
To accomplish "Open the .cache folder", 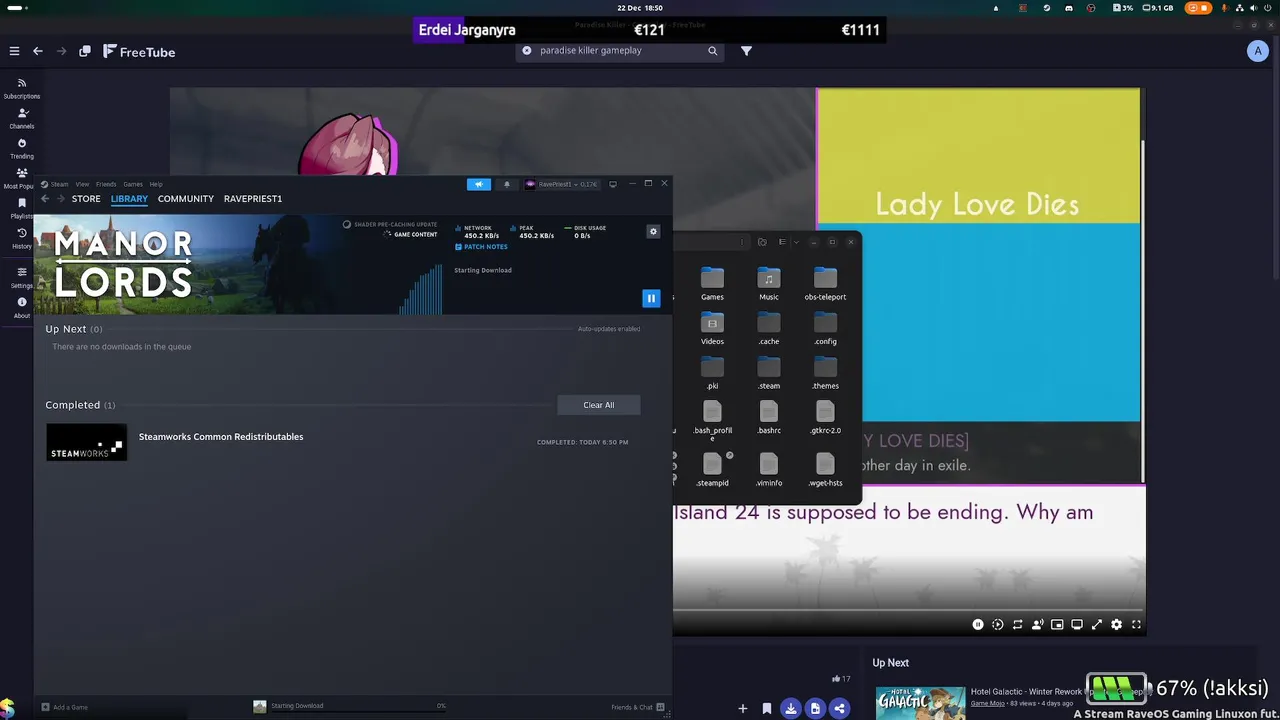I will [x=768, y=329].
